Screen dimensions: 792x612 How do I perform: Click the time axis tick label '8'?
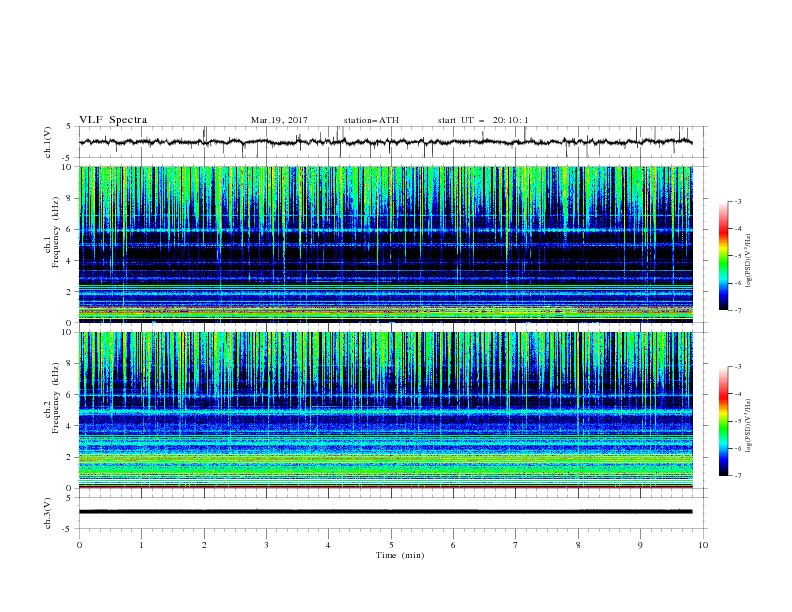pos(578,545)
